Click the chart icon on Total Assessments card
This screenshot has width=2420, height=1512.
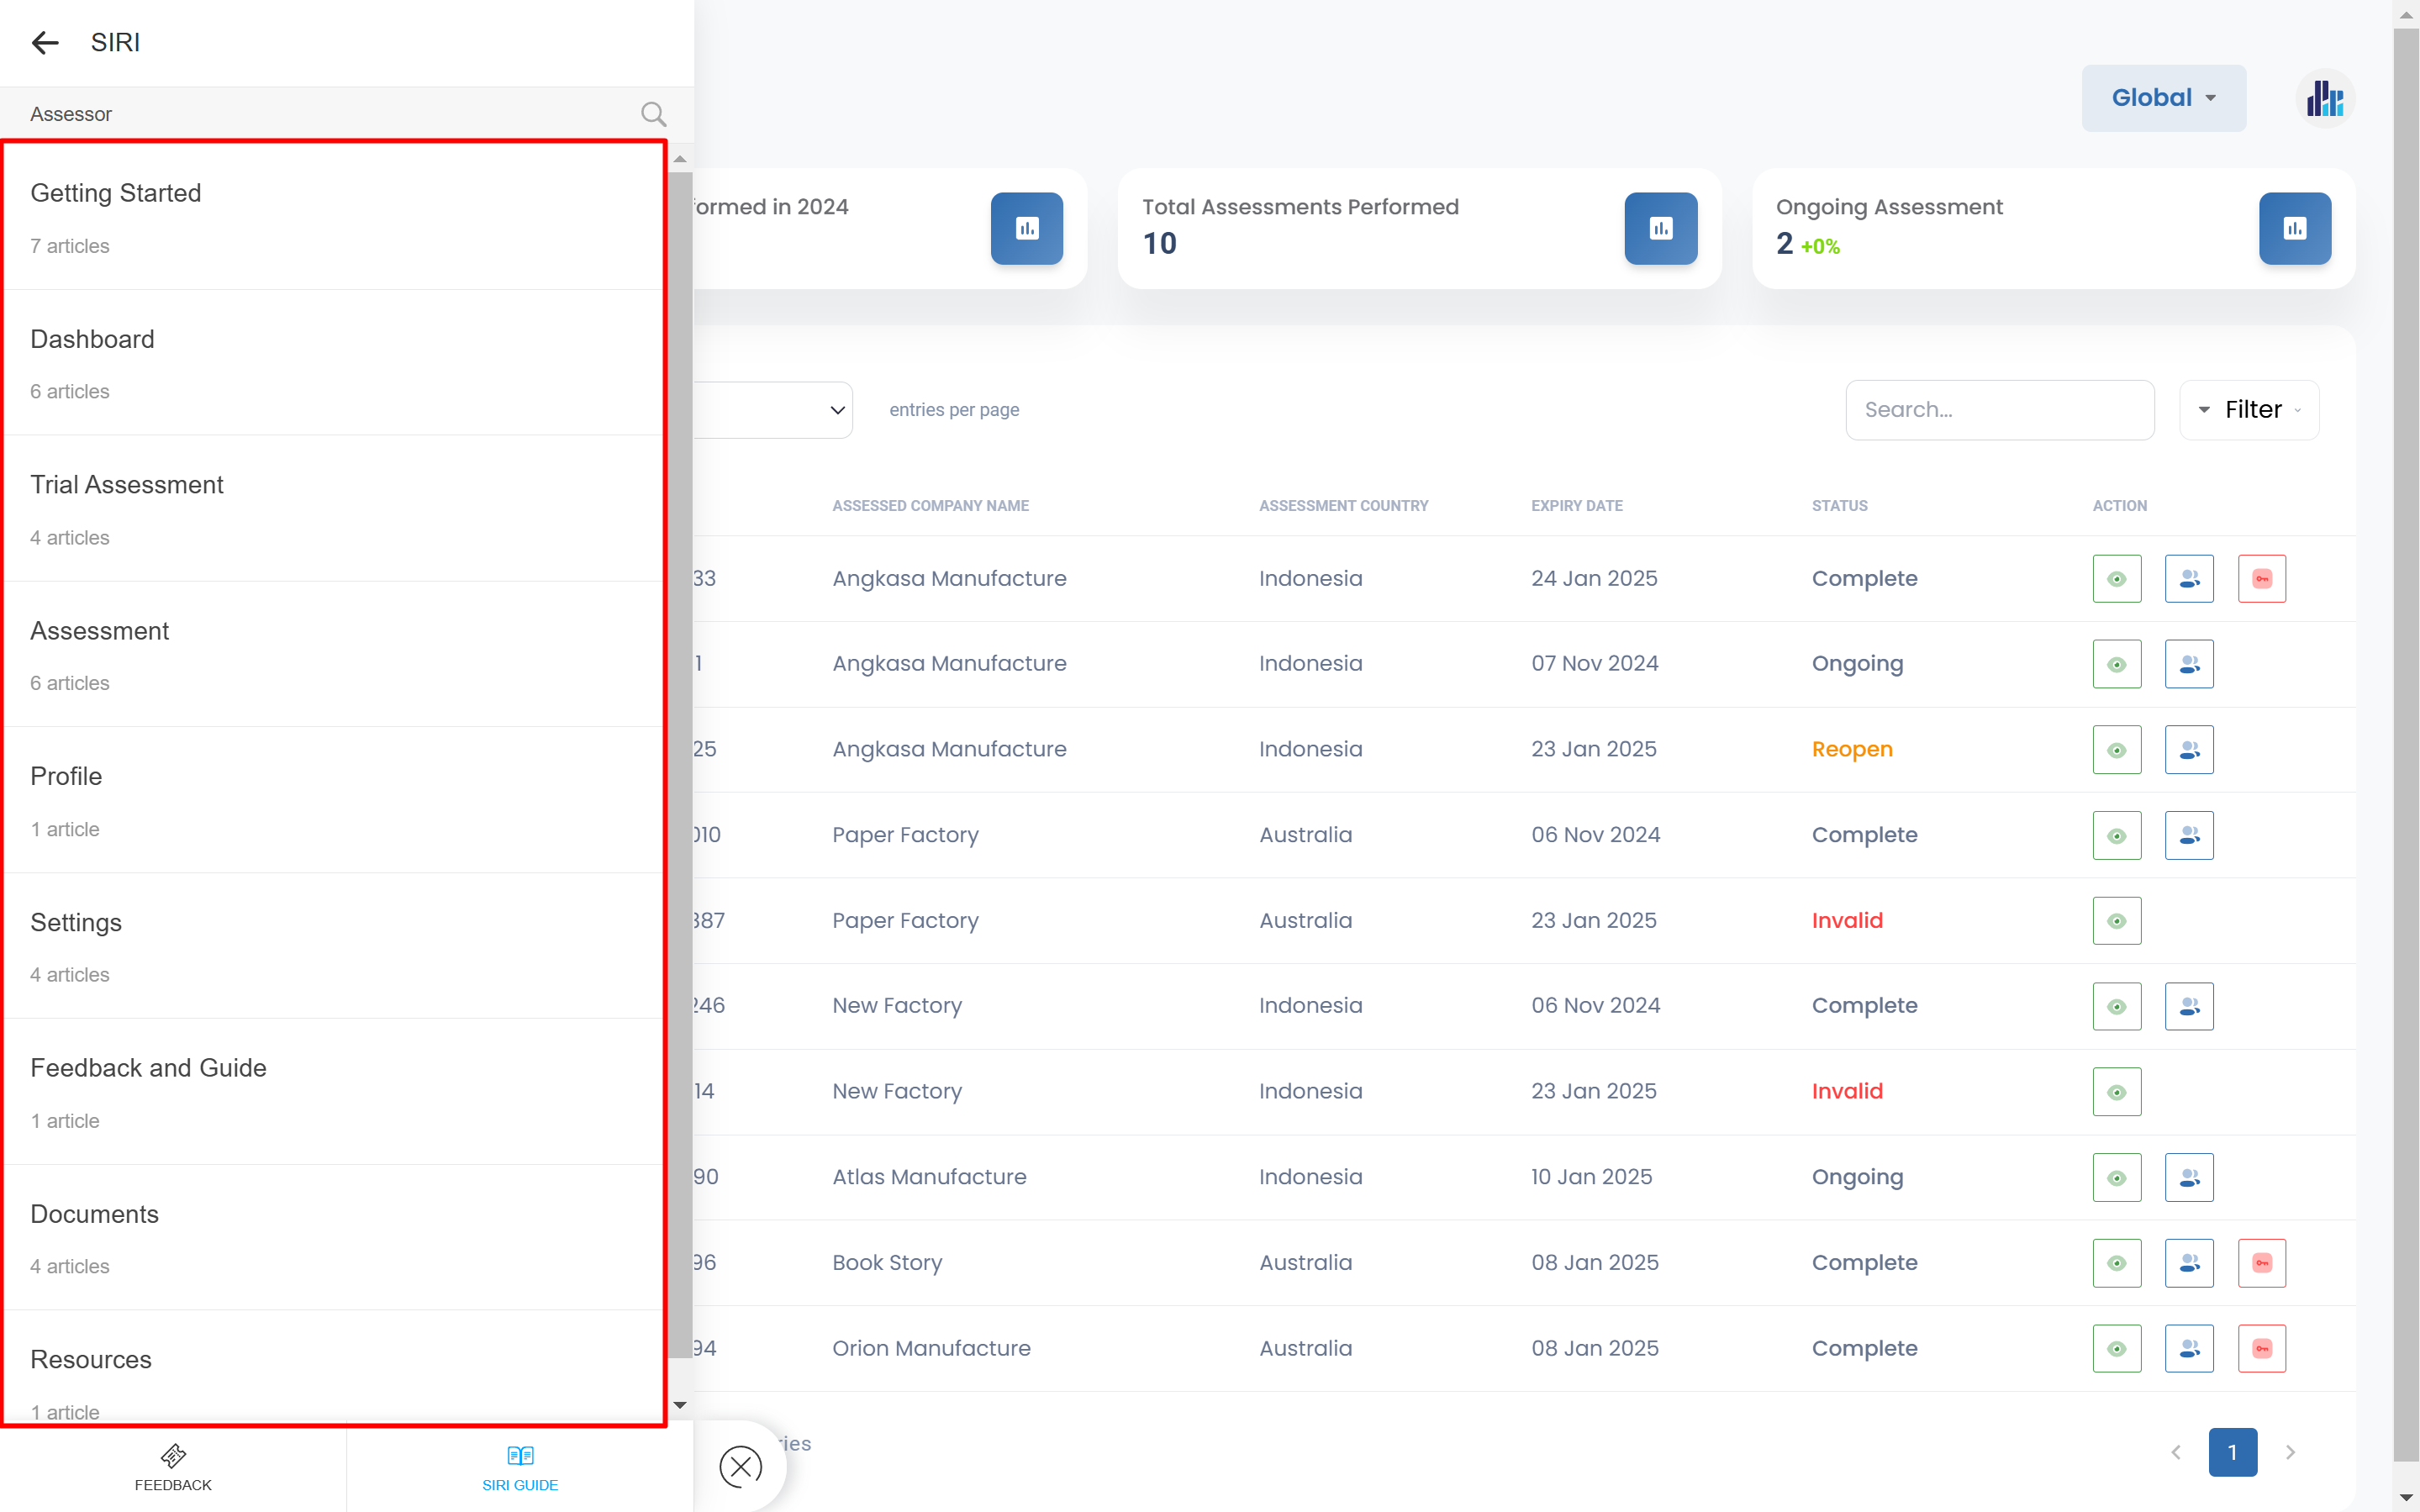click(x=1660, y=228)
